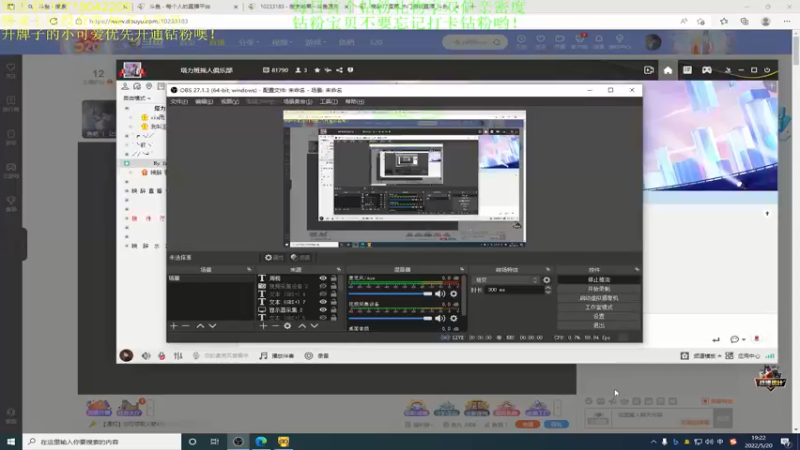This screenshot has width=800, height=450.
Task: Click 工作室模式 studio mode button
Action: [x=598, y=307]
